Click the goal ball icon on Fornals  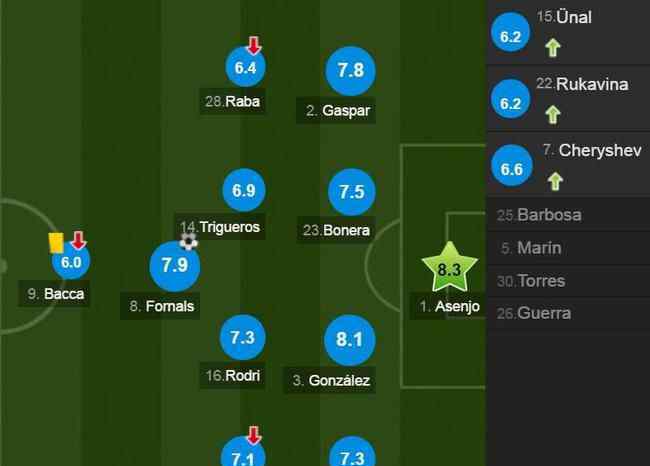click(189, 241)
